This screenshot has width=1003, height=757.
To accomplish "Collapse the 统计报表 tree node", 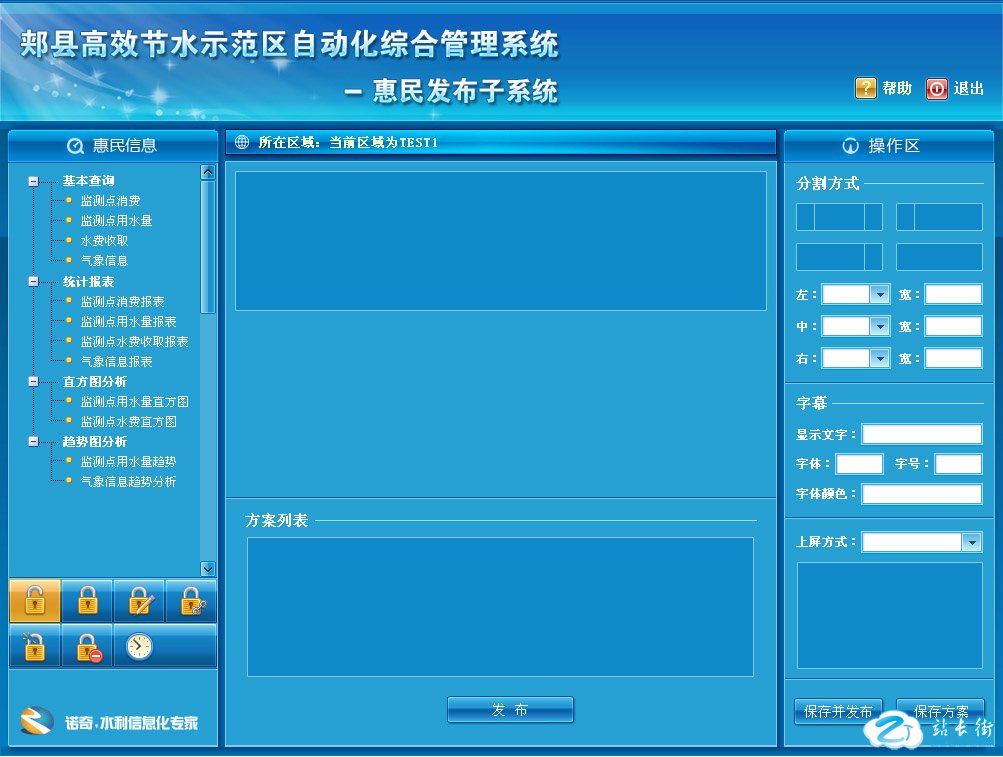I will point(33,282).
